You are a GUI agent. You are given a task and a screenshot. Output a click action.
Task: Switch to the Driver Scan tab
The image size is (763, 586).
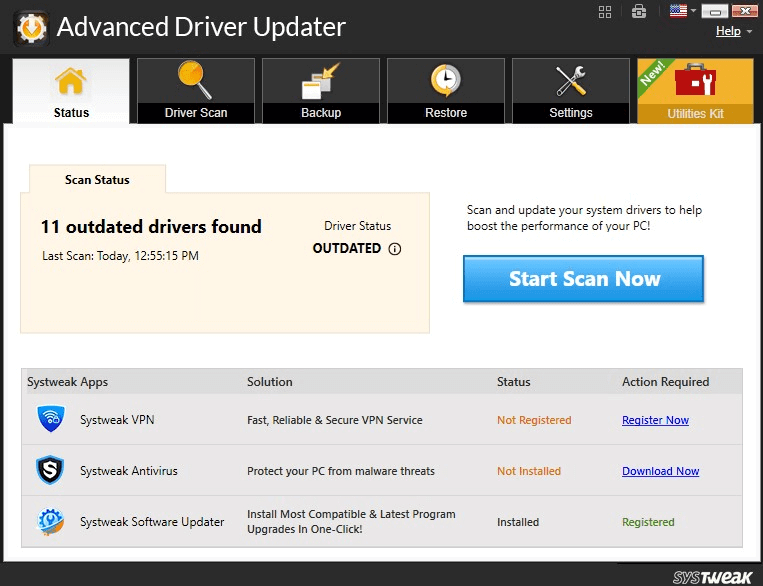click(x=196, y=91)
